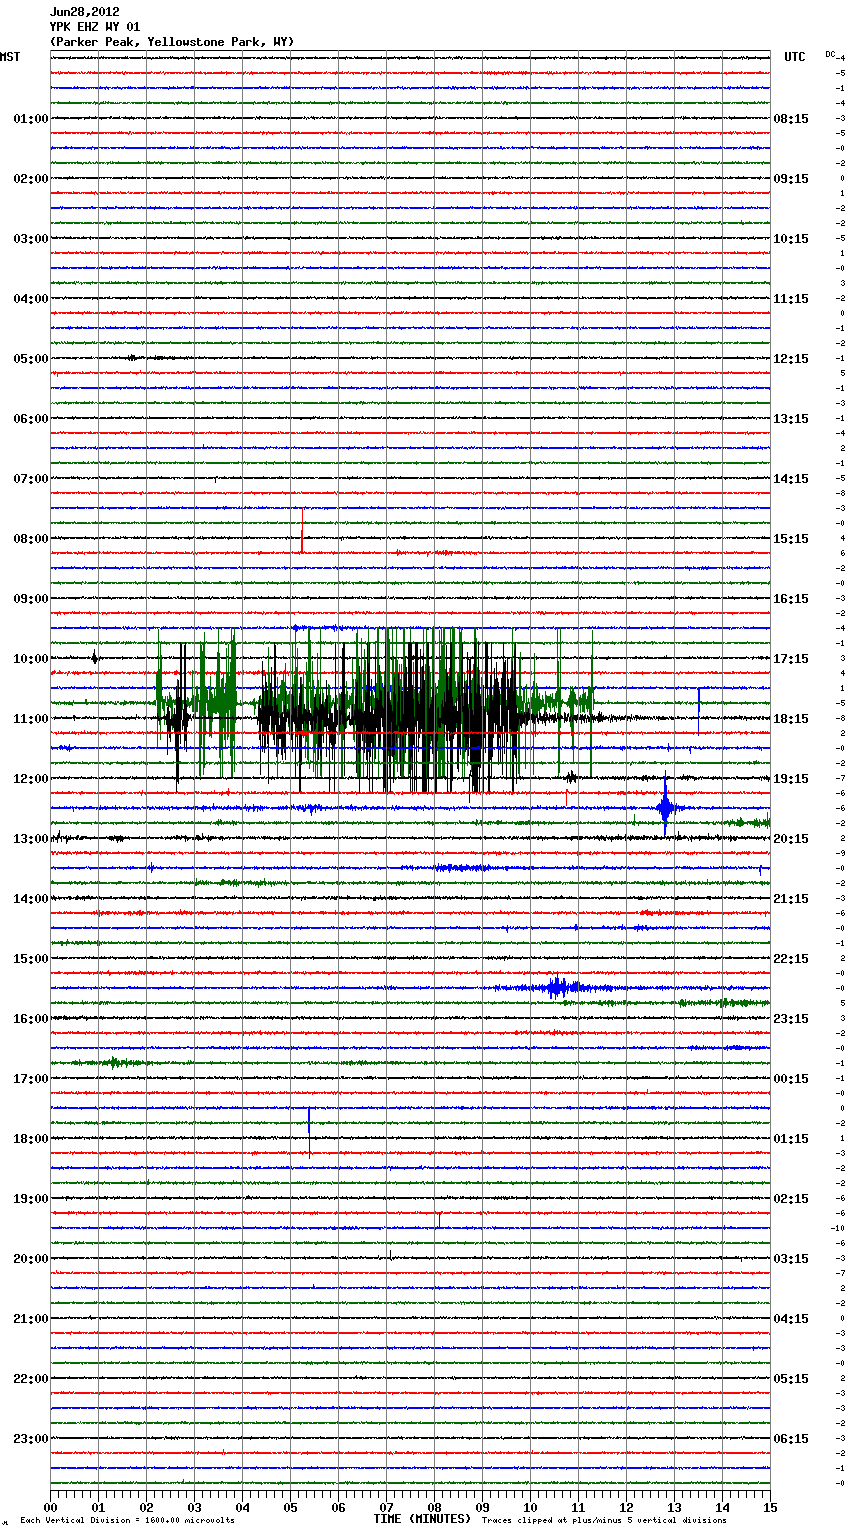The width and height of the screenshot is (850, 1534).
Task: Click the "18:00" MST hour label
Action: pyautogui.click(x=31, y=1139)
